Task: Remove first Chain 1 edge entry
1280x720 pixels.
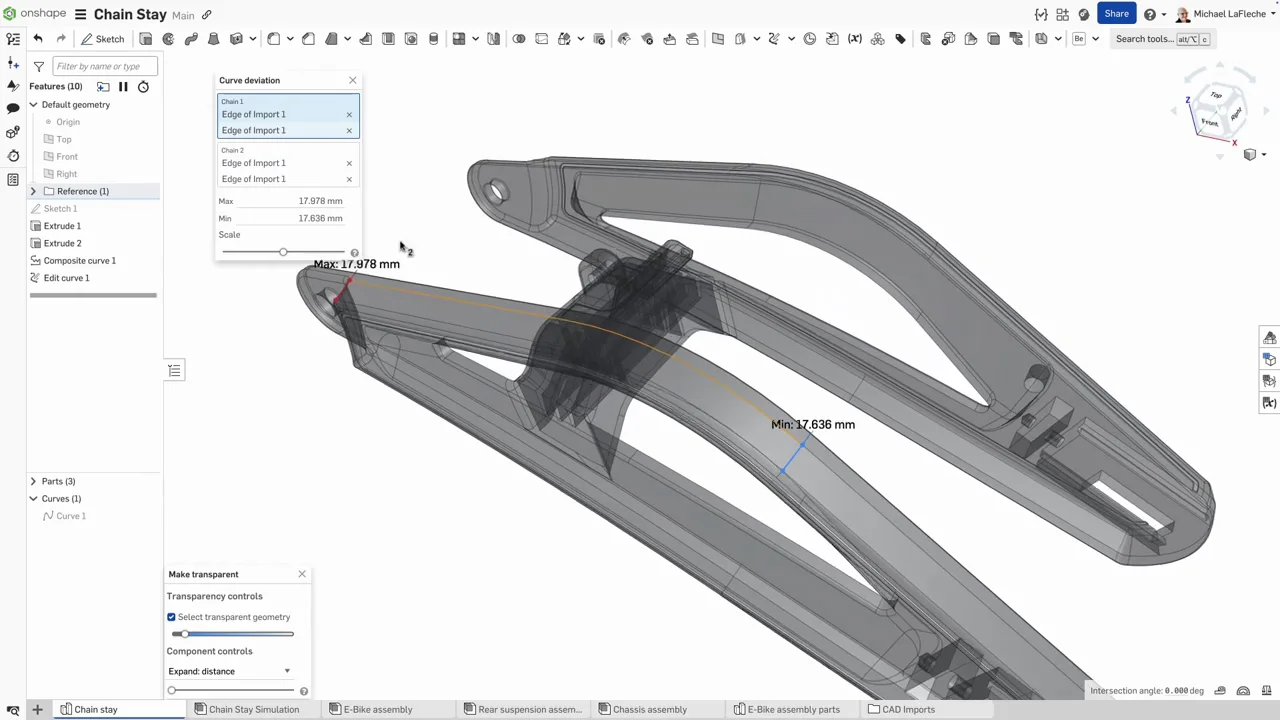Action: coord(349,115)
